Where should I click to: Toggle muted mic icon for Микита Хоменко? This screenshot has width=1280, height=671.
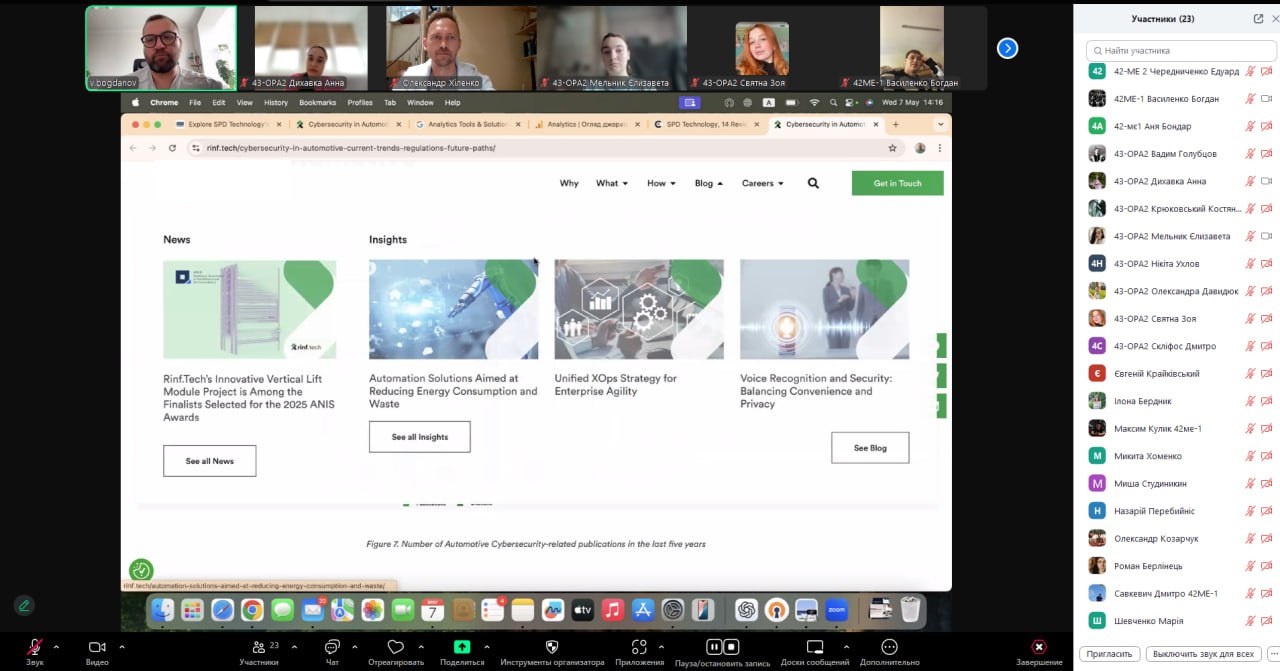pos(1250,456)
